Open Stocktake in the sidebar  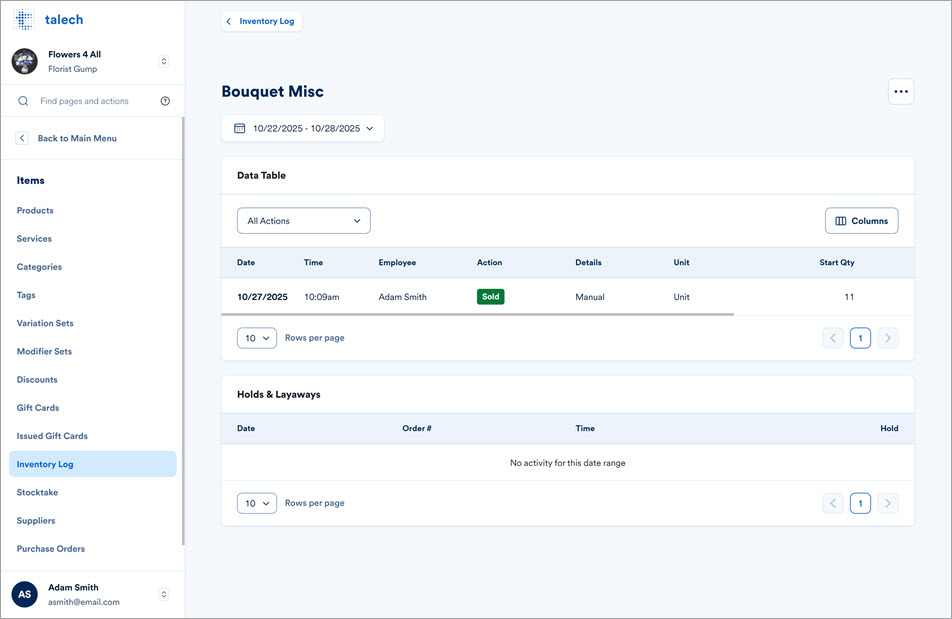click(37, 493)
